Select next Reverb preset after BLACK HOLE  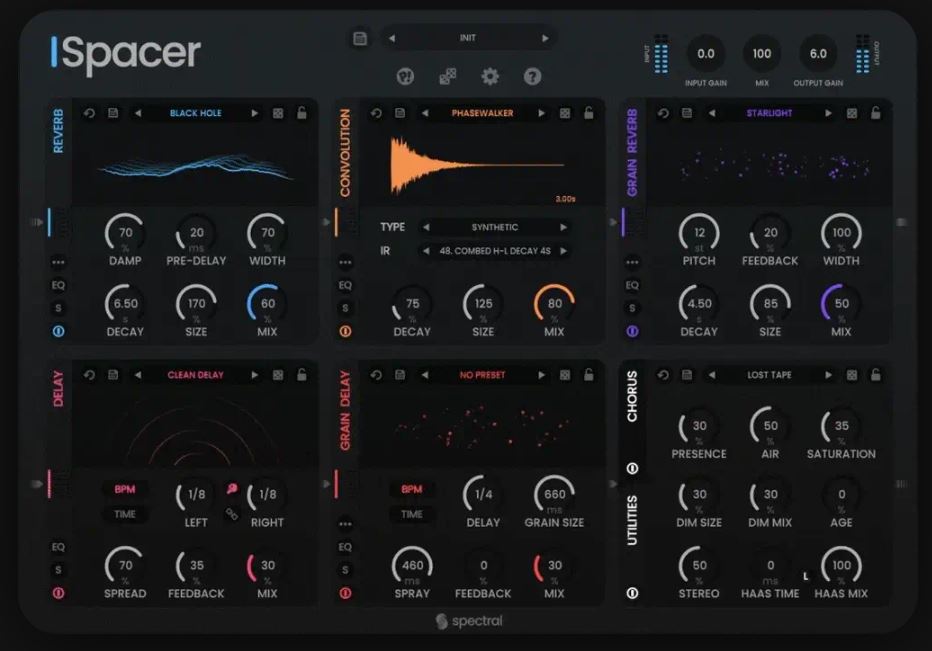254,113
